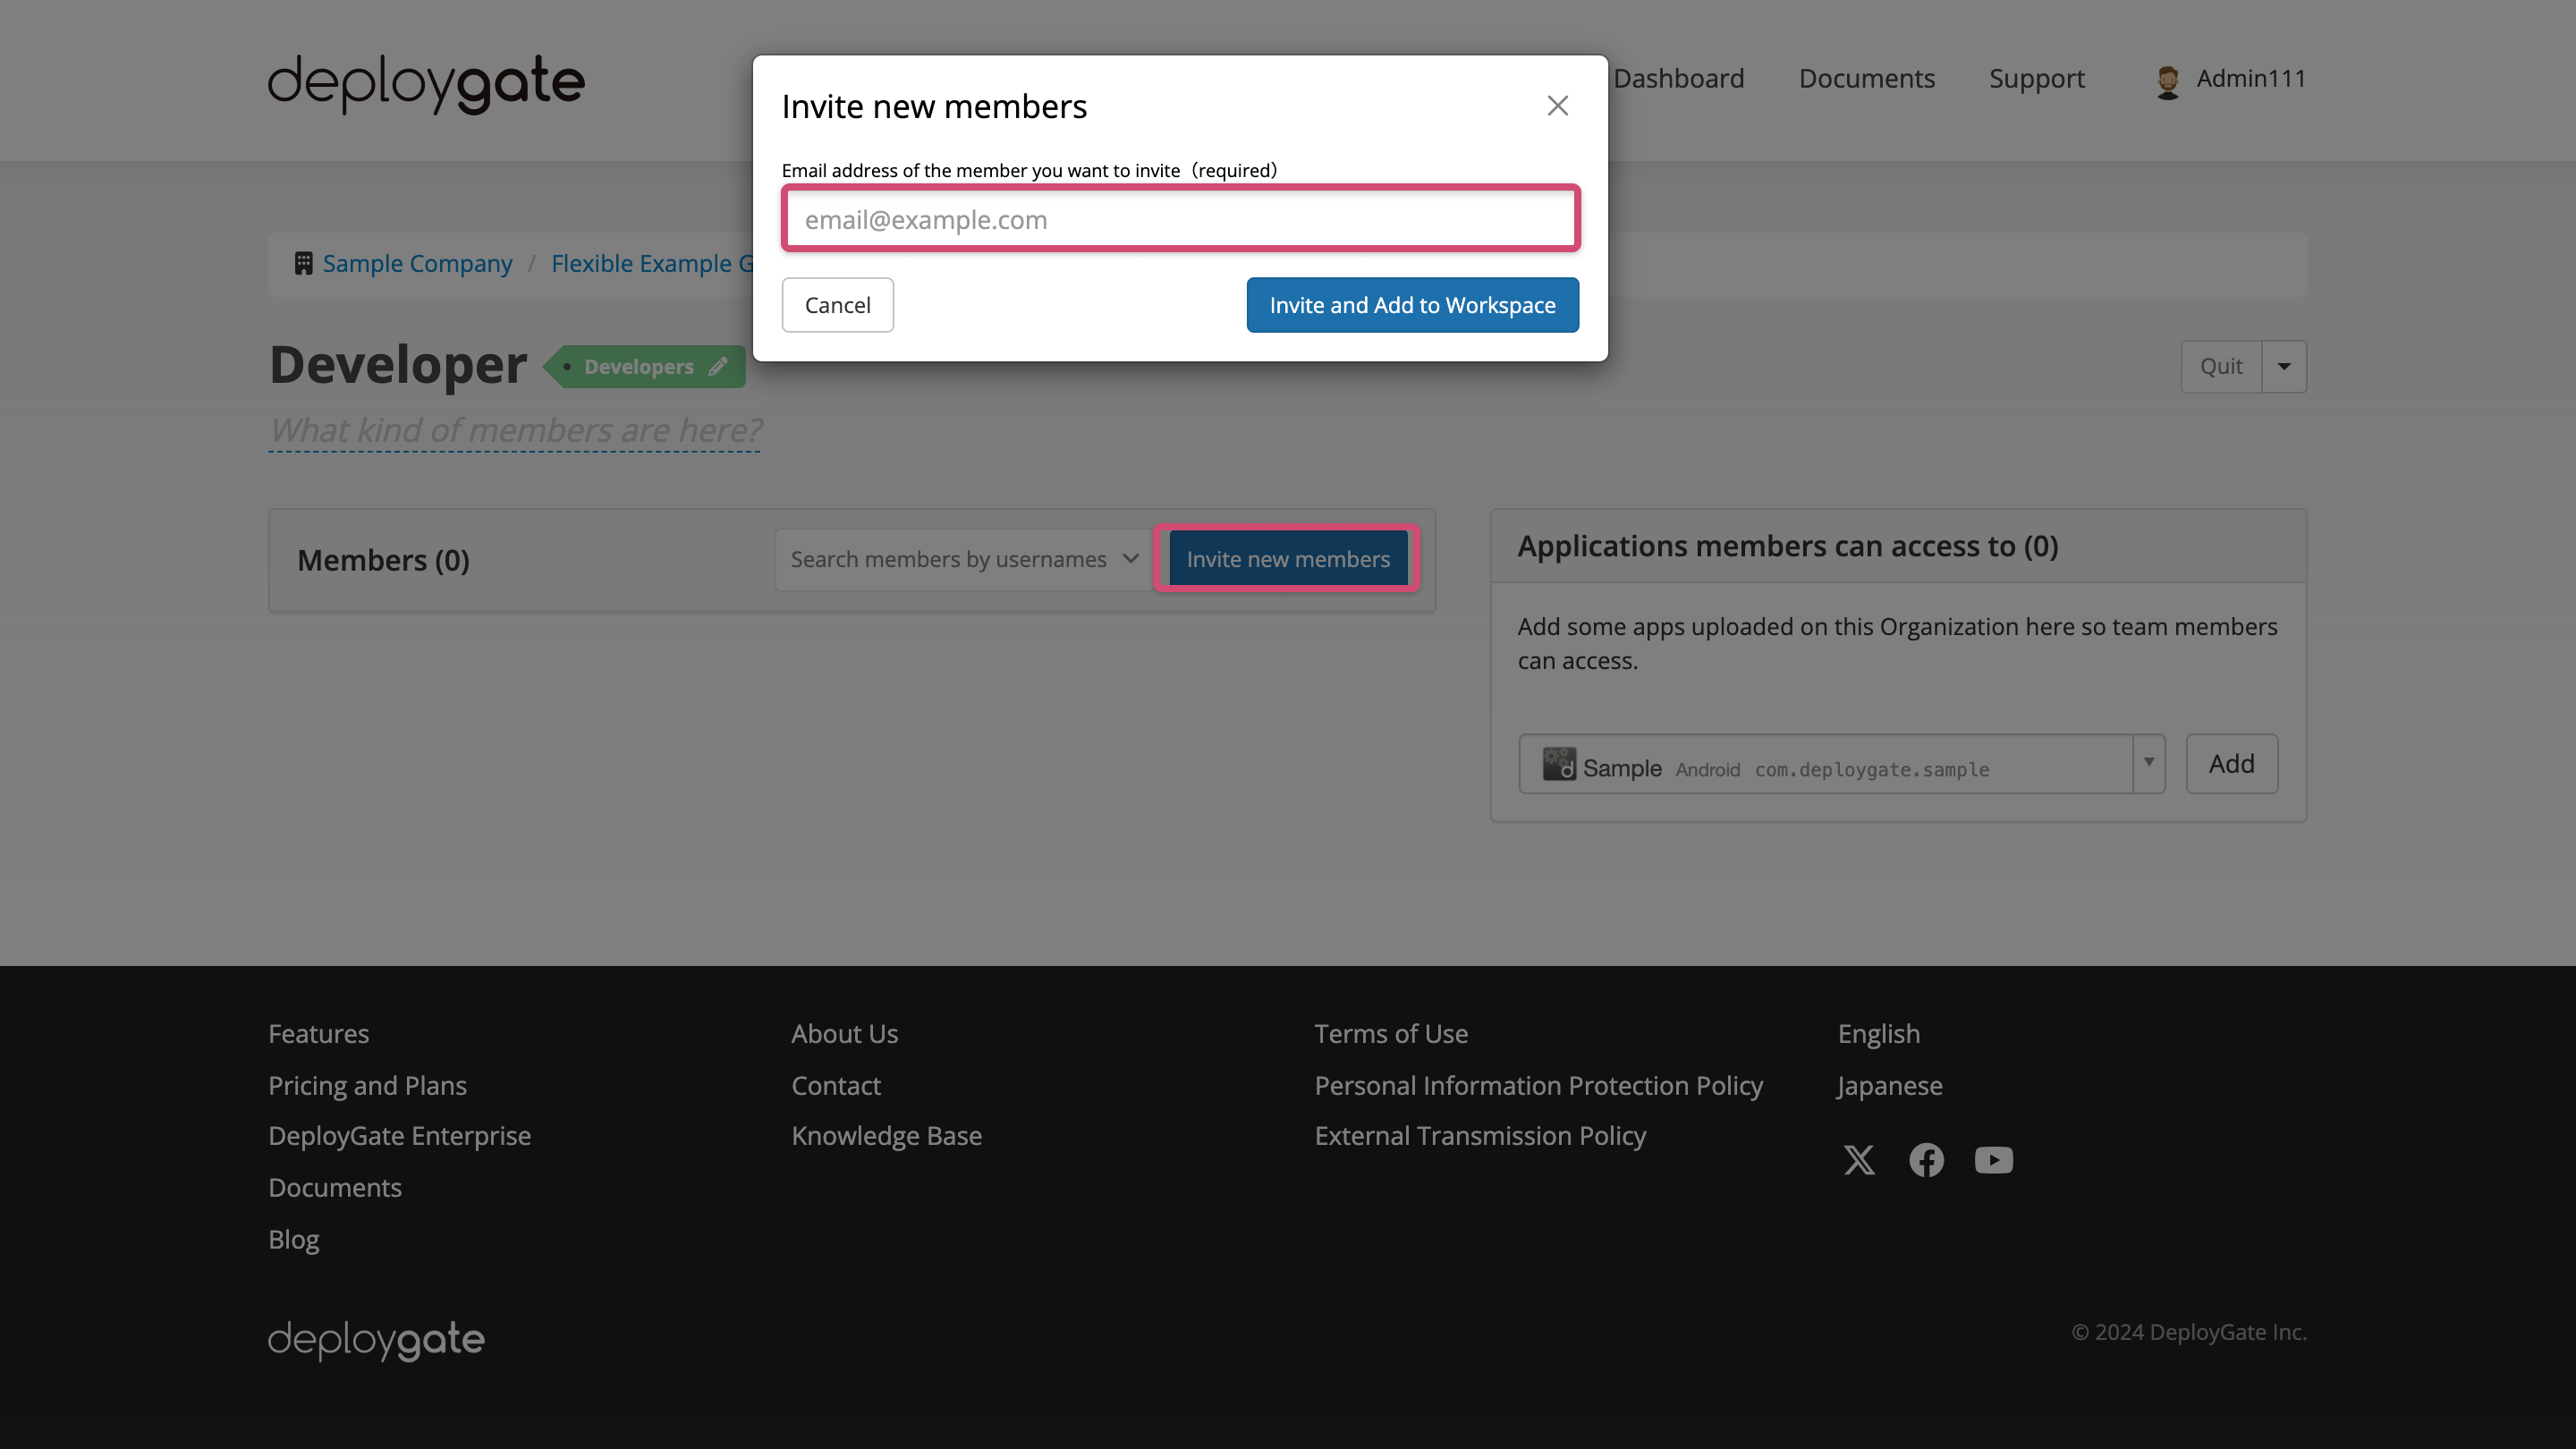Screen dimensions: 2576x1449
Task: Click the DeployGate logo in the header
Action: click(425, 83)
